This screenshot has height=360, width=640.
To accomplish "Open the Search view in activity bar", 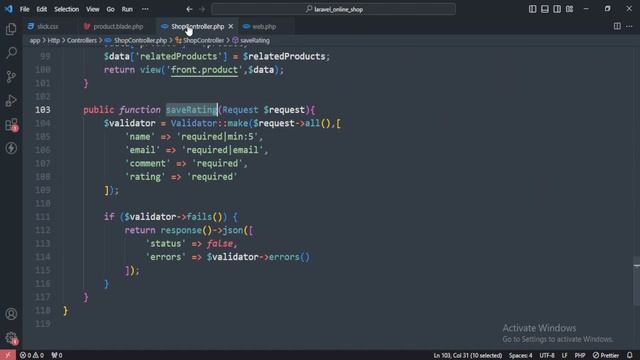I will pyautogui.click(x=11, y=53).
